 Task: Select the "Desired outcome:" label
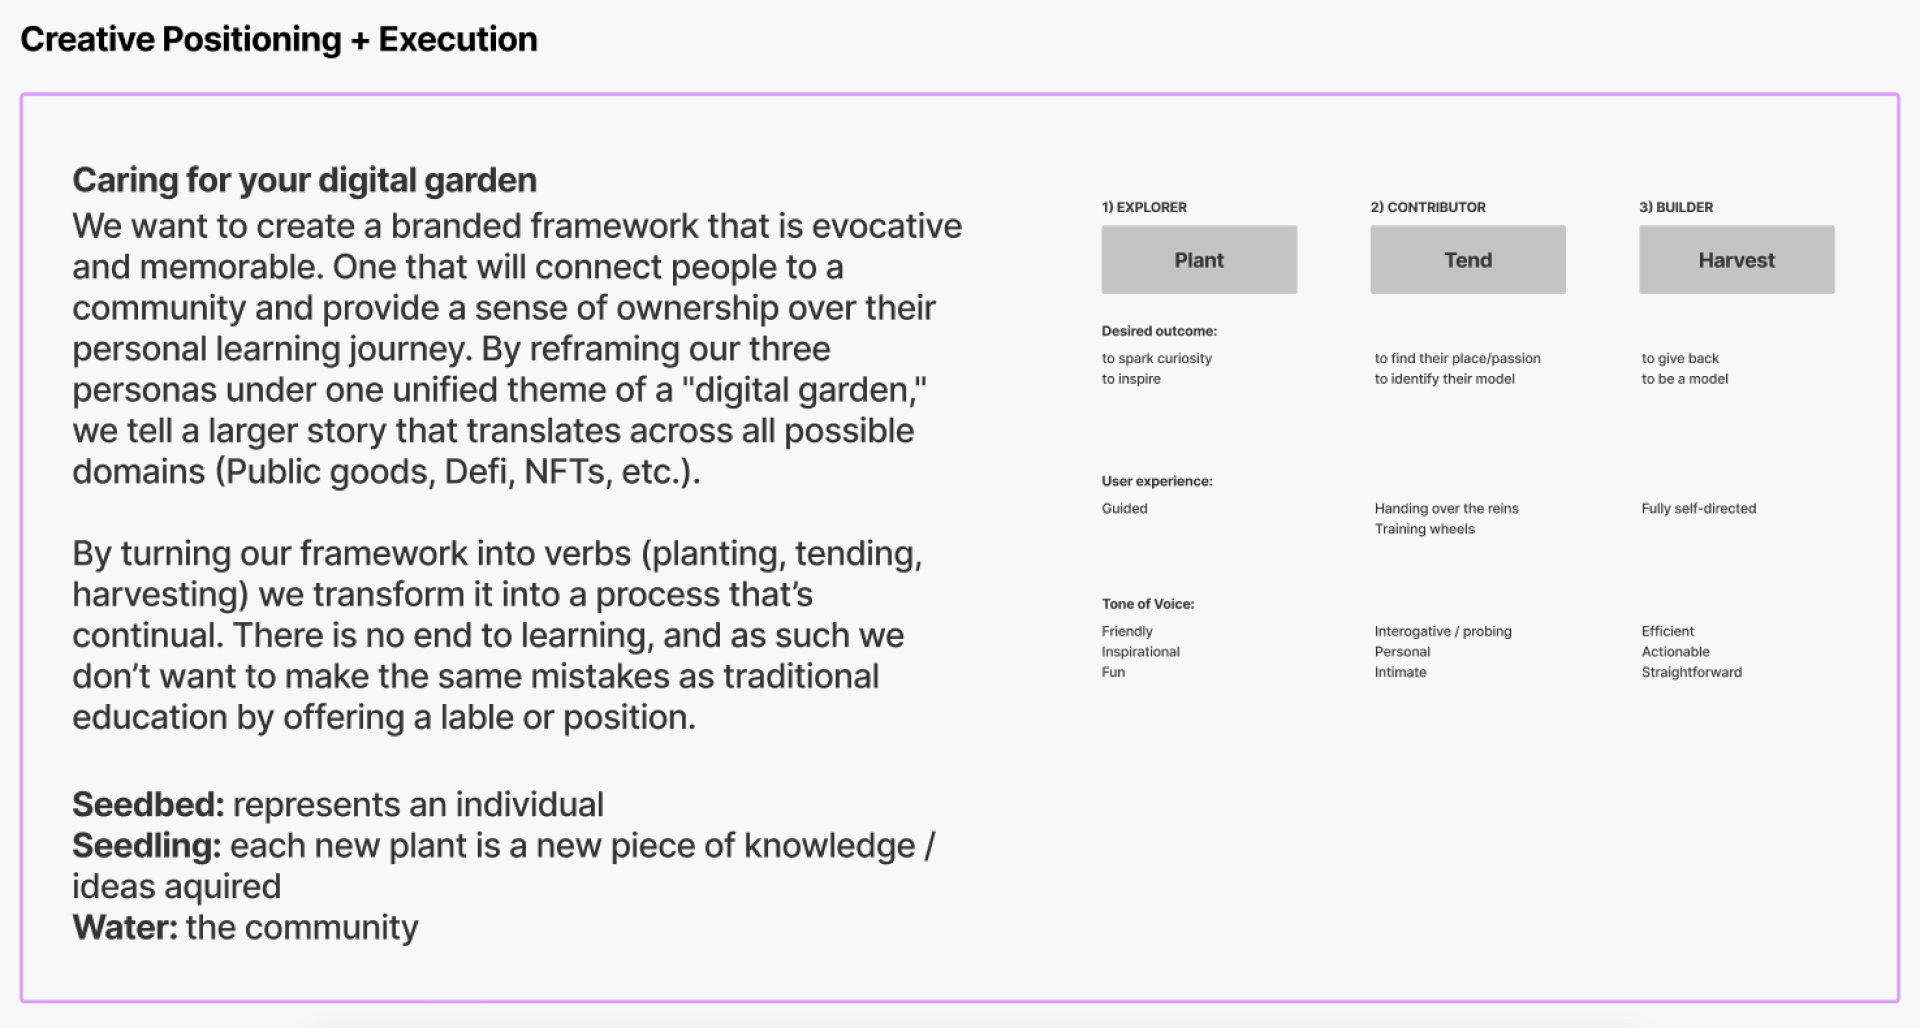(x=1159, y=331)
